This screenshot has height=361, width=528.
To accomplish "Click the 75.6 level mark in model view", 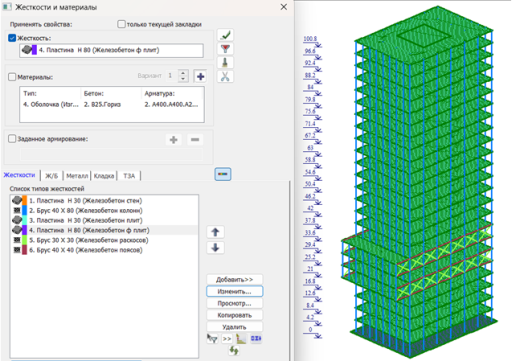I will (310, 111).
